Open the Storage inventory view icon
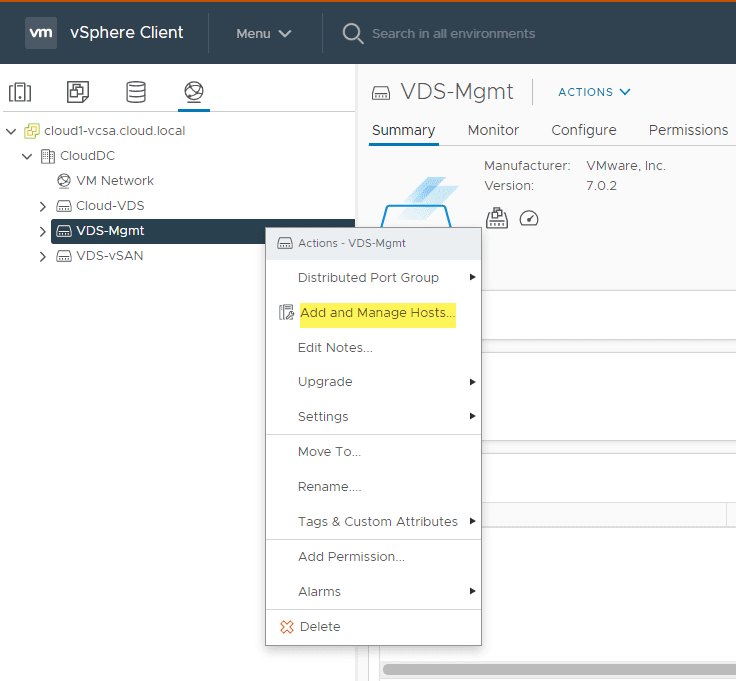This screenshot has width=736, height=681. point(136,93)
